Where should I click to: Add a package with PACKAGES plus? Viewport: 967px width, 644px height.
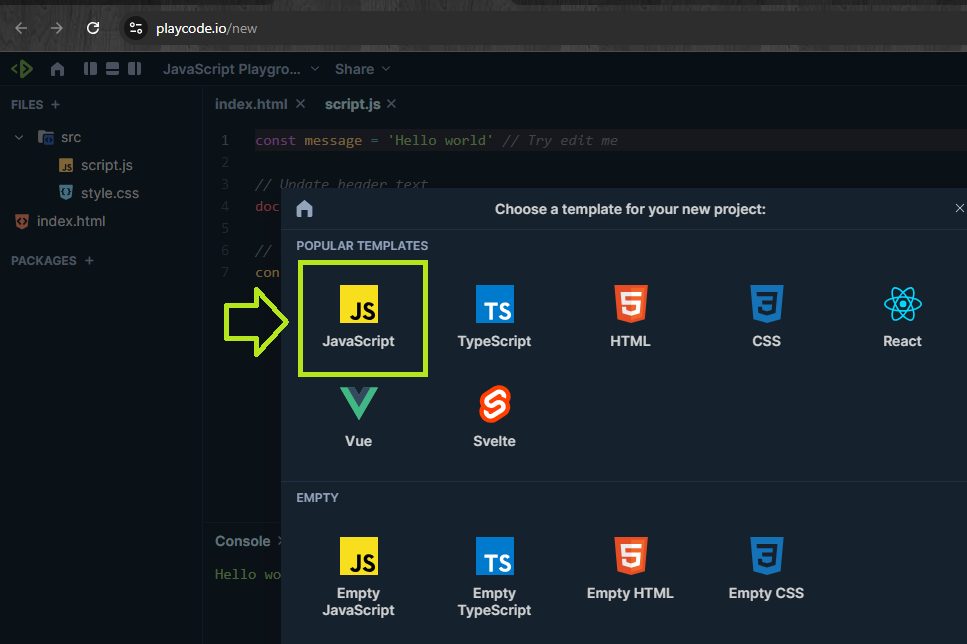(89, 260)
